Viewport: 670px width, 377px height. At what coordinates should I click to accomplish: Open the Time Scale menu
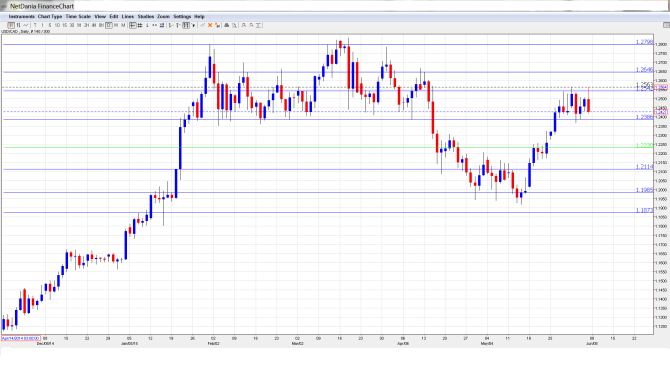(x=78, y=17)
